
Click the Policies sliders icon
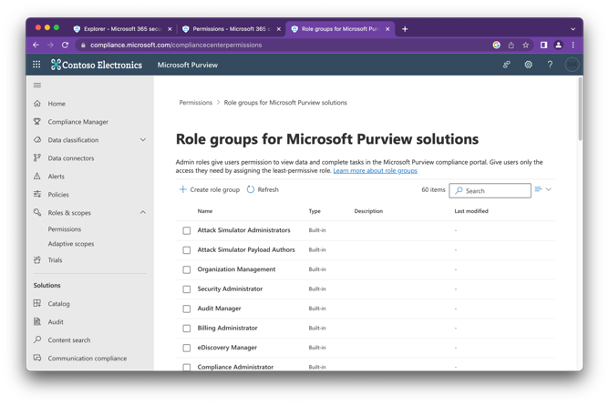coord(37,194)
